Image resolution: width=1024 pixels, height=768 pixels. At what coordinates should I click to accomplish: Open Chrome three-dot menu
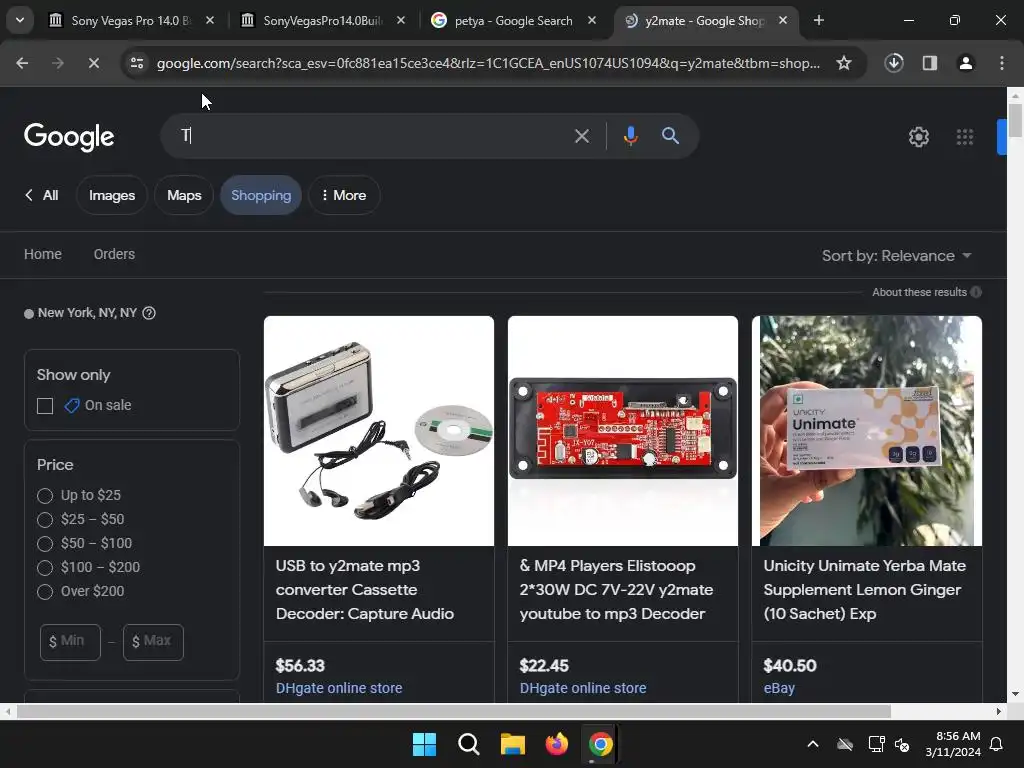[x=1002, y=63]
